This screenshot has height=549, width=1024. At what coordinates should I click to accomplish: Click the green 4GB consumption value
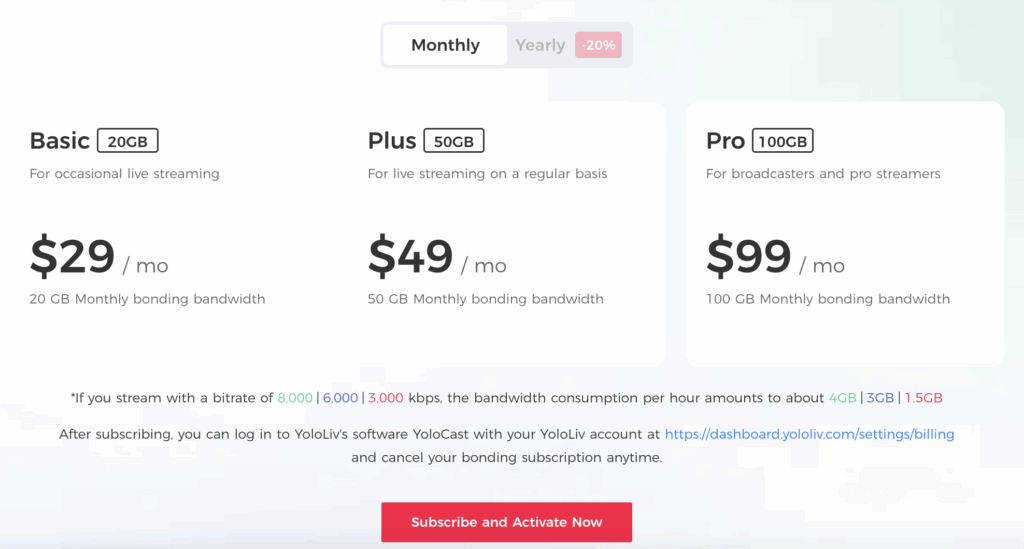842,398
